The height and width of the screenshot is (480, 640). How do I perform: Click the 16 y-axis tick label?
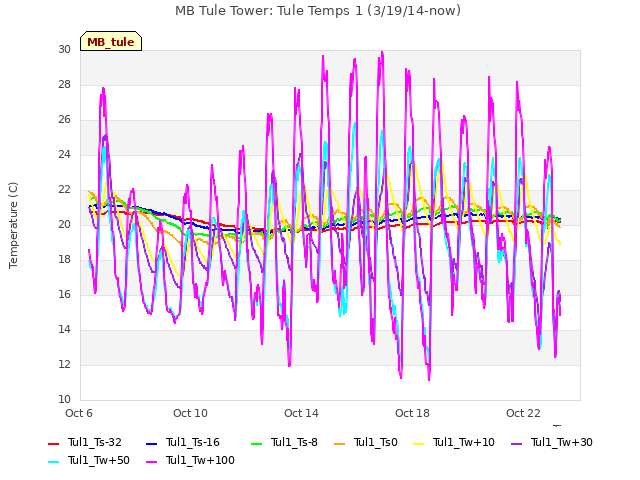coord(64,295)
